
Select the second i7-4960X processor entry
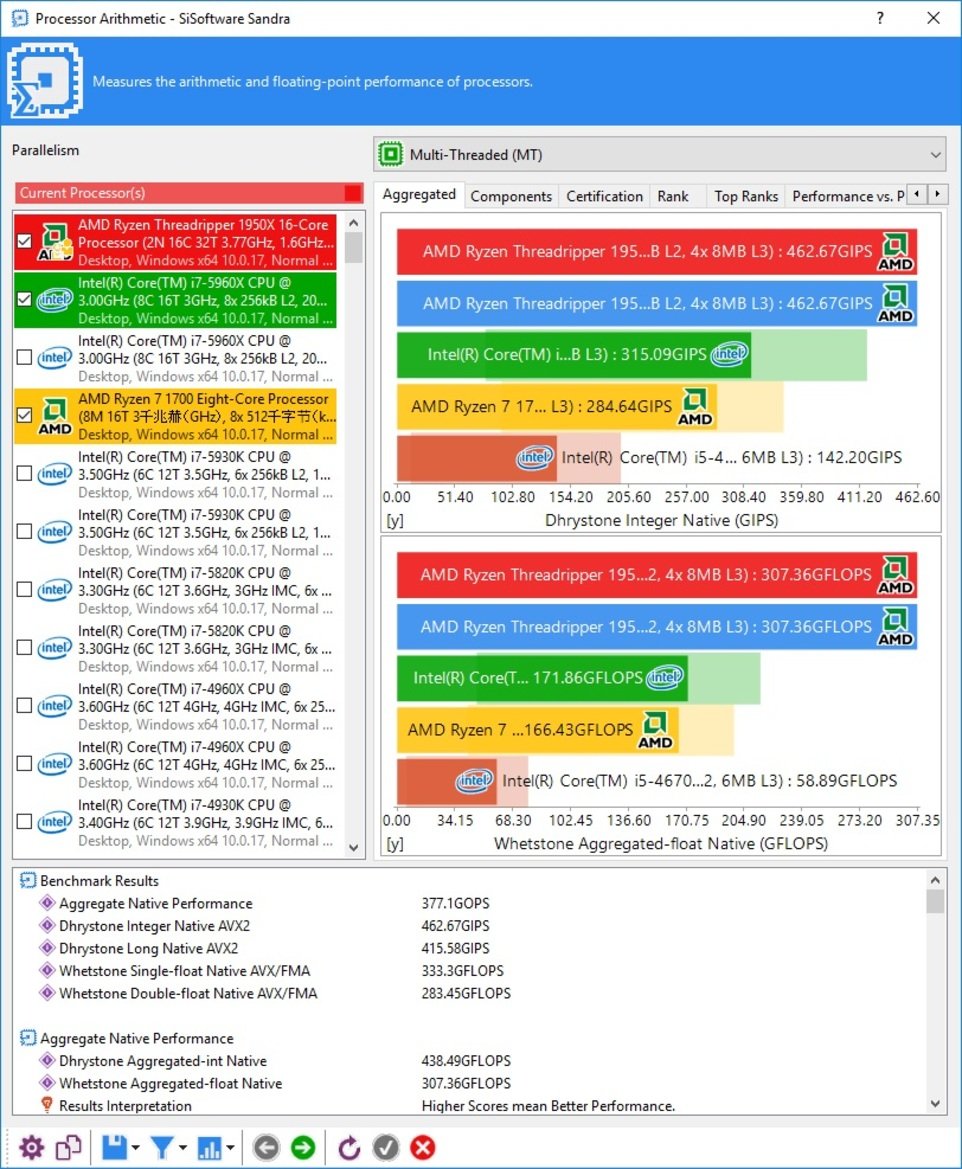176,764
